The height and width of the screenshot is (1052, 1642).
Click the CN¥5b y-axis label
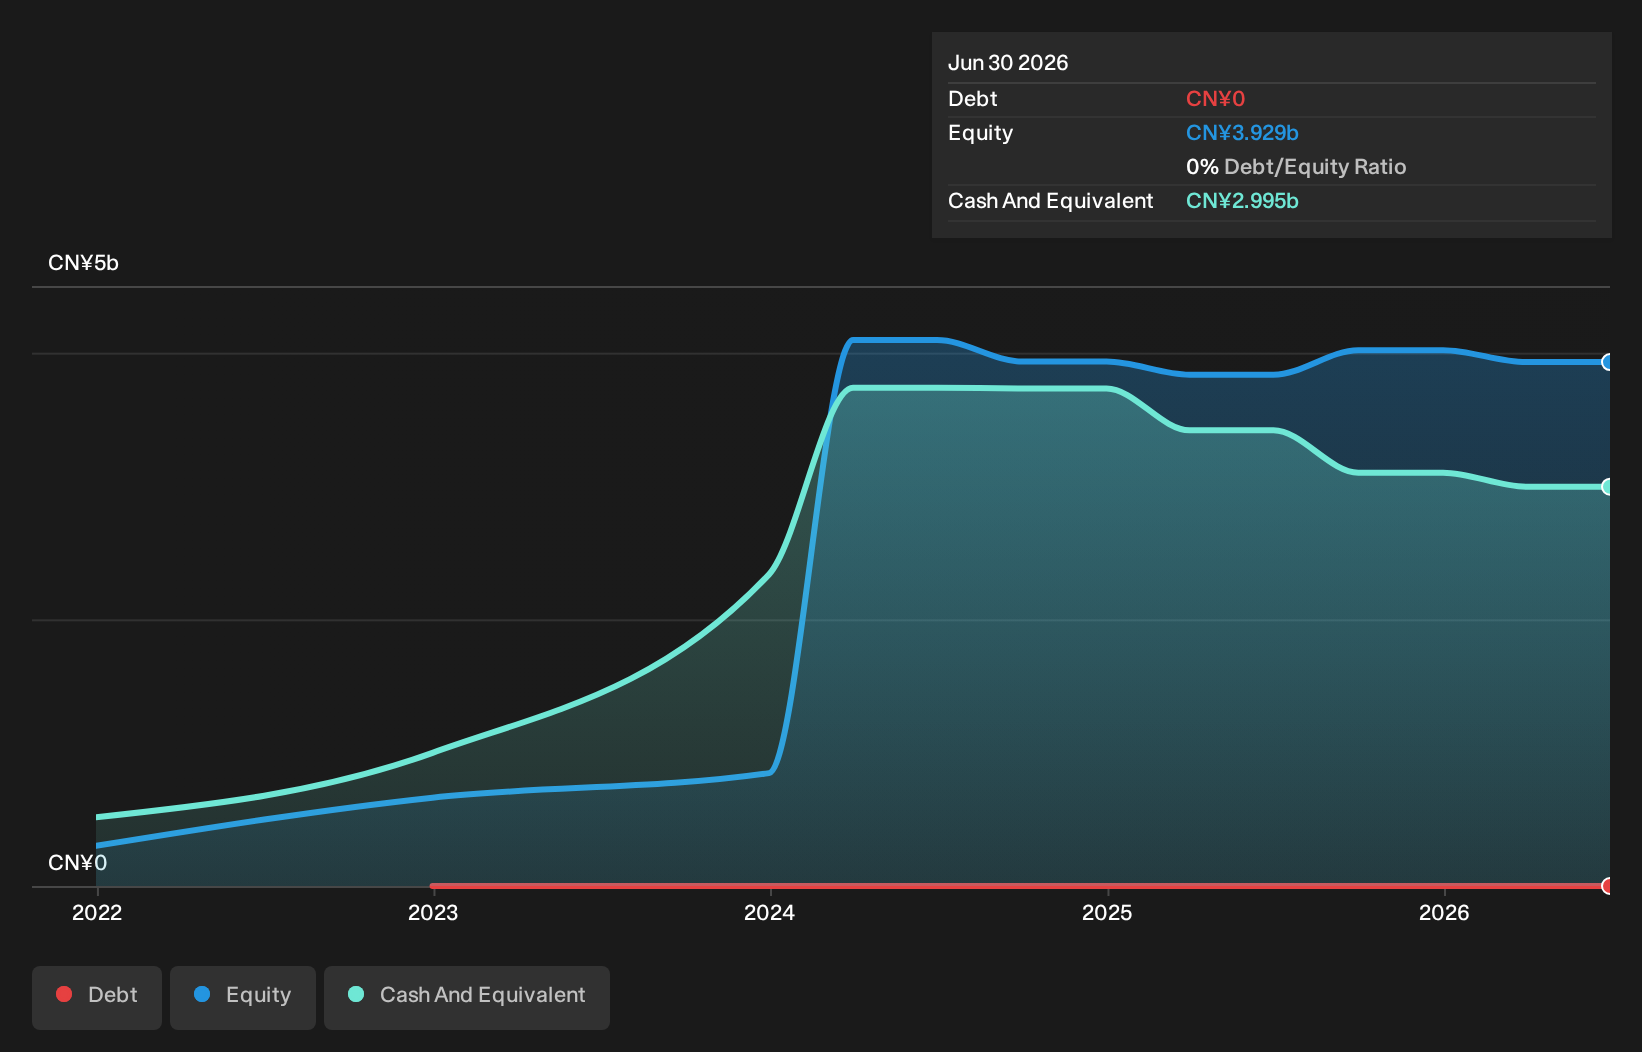83,263
